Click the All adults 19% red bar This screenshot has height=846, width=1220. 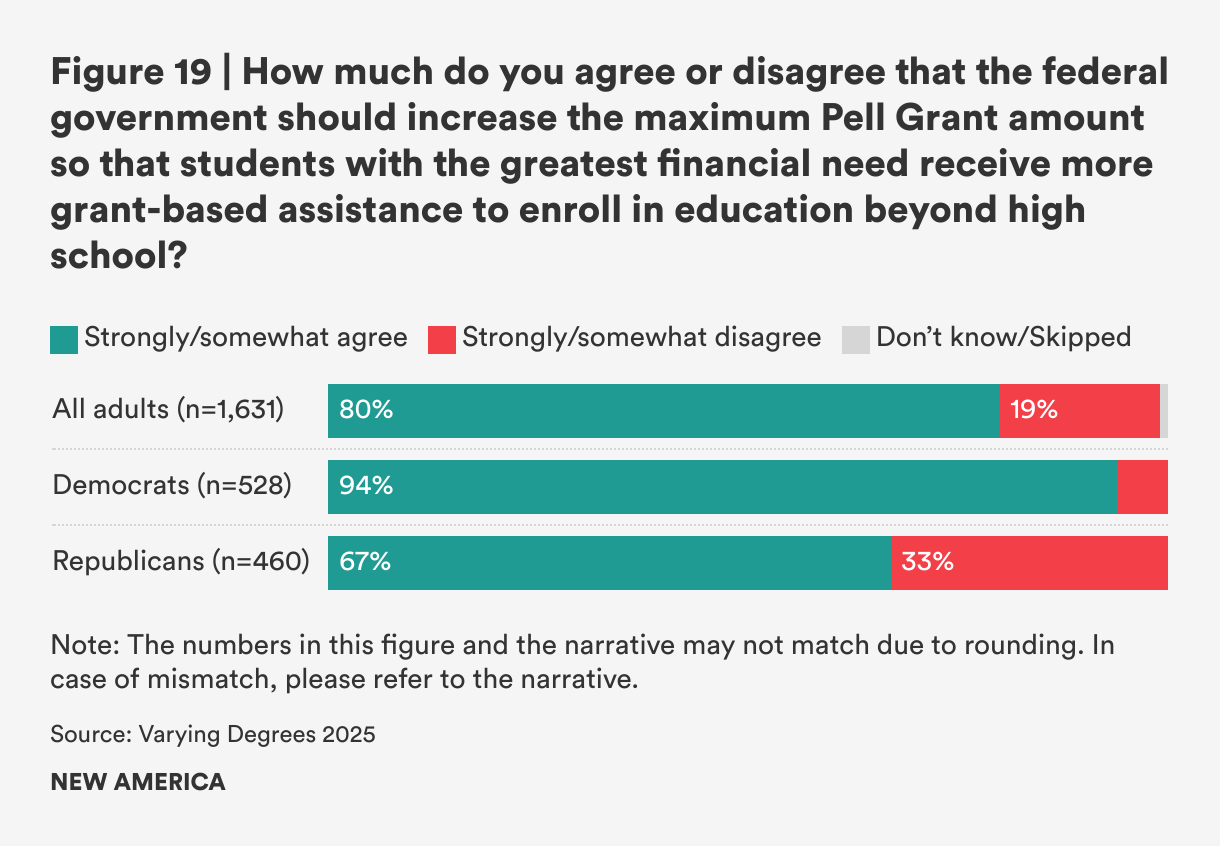(1080, 411)
